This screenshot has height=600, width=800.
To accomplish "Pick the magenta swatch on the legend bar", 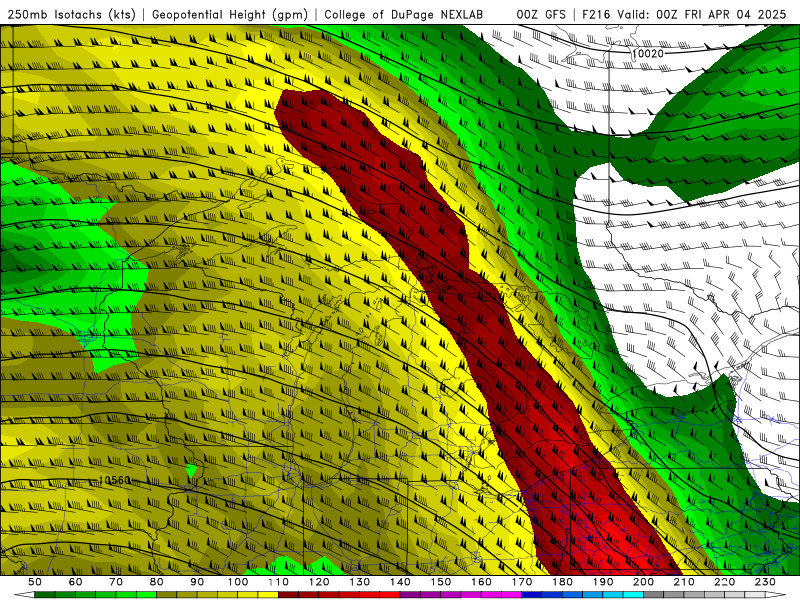I will coord(511,595).
